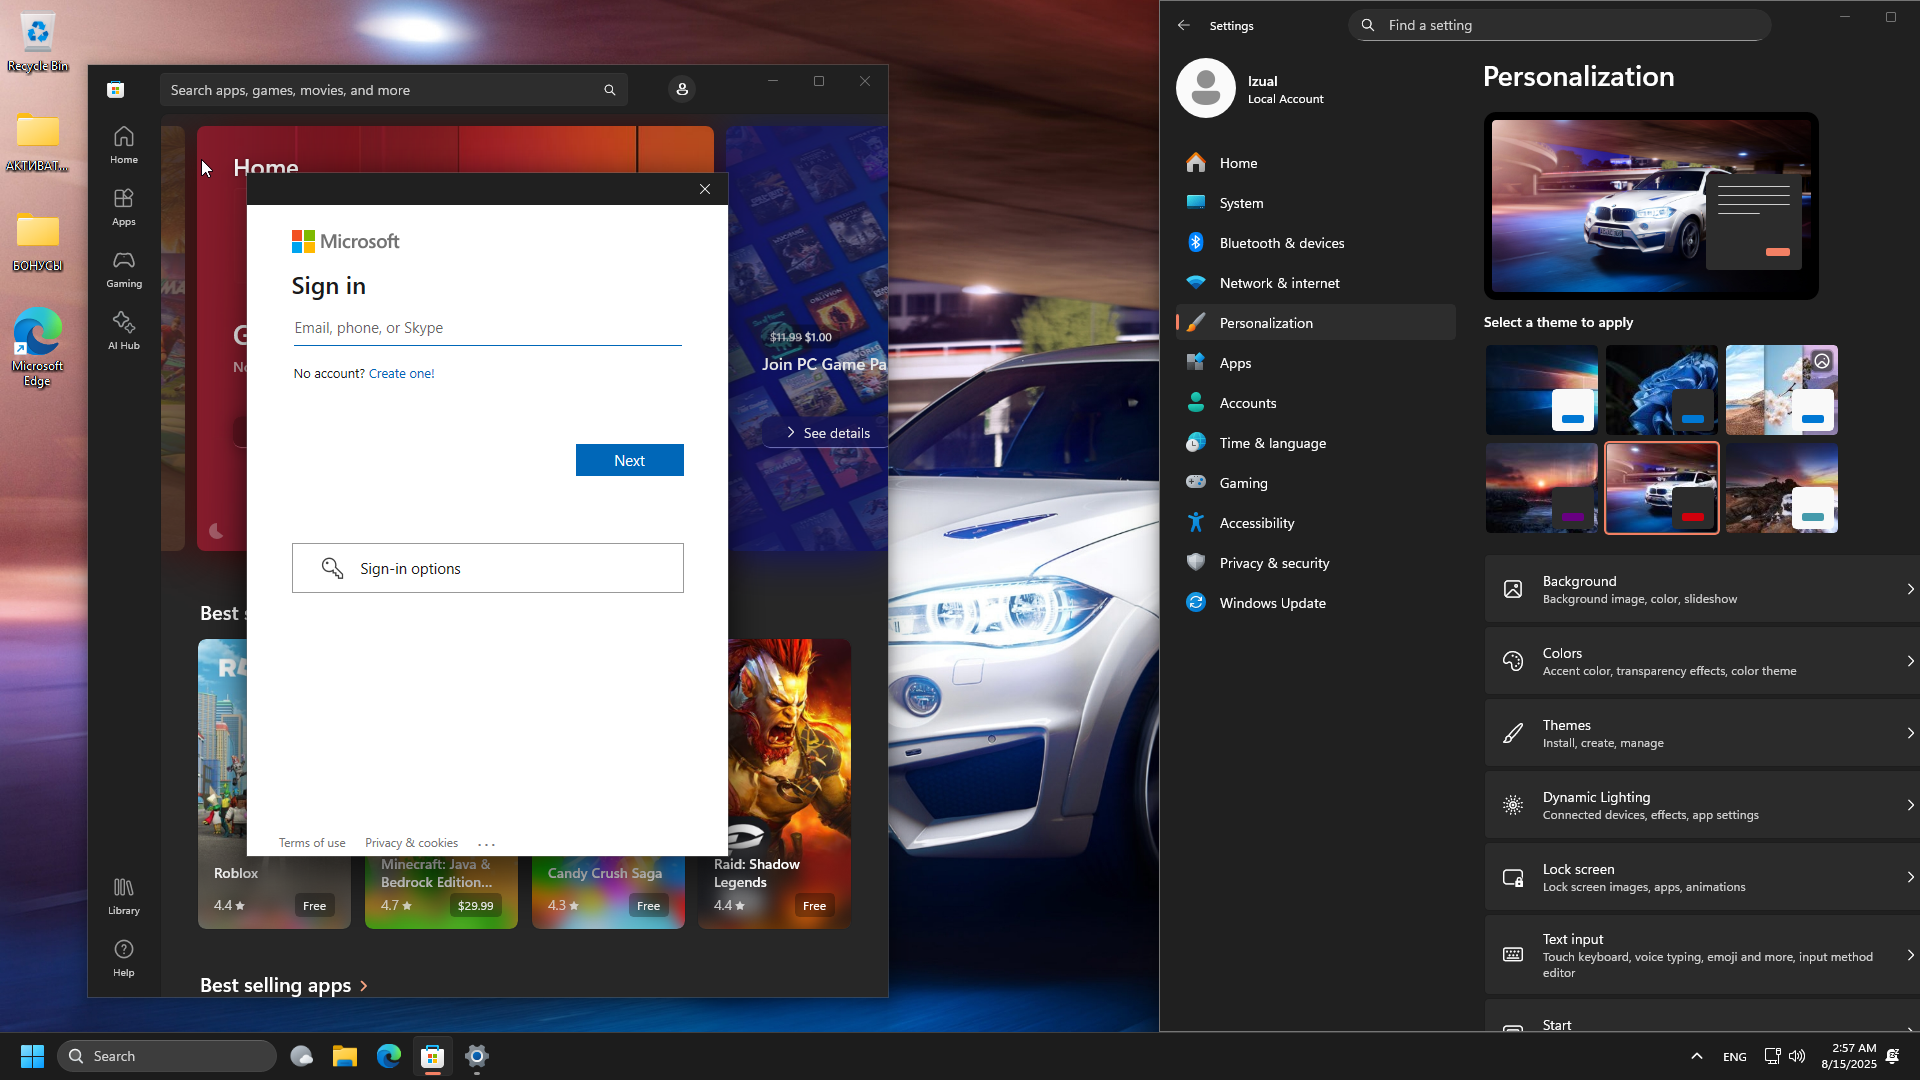The height and width of the screenshot is (1080, 1920).
Task: Click the back arrow in Settings
Action: (x=1184, y=25)
